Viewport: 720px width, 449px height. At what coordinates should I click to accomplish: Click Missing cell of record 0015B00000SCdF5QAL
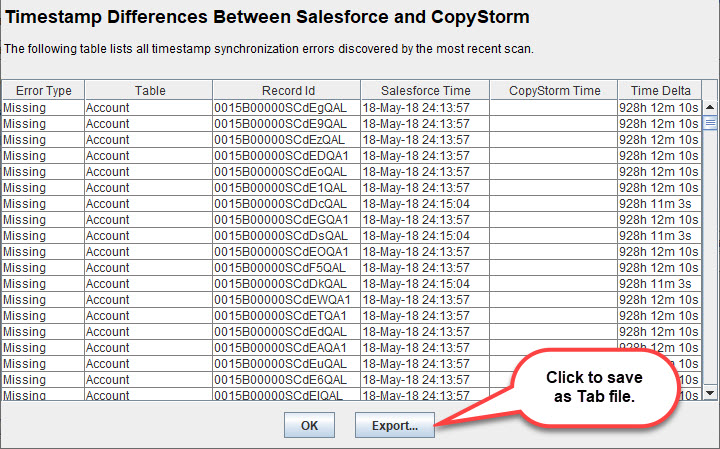point(43,268)
